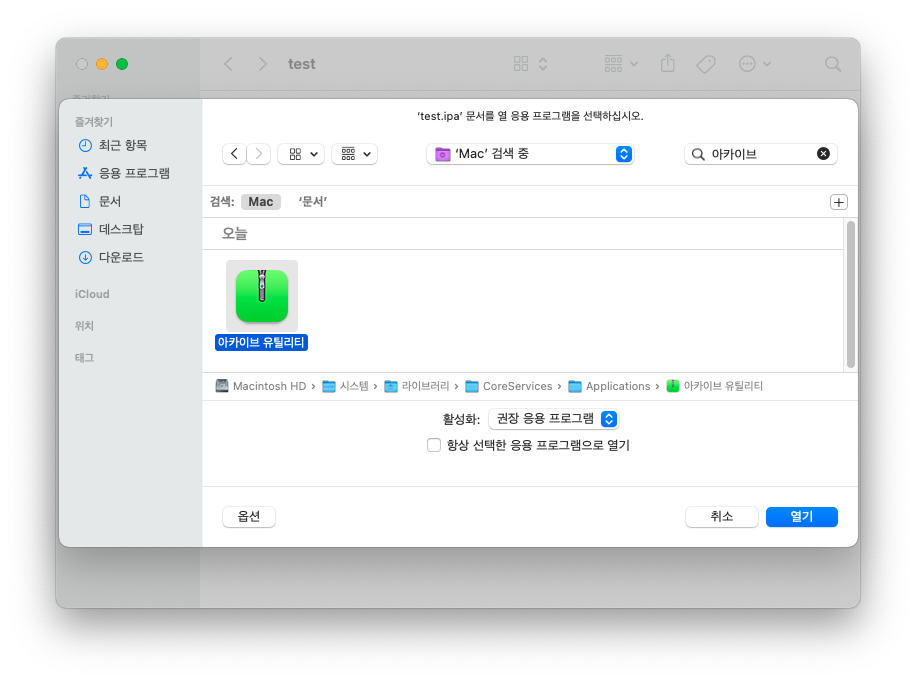Select Macintosh HD in the path bar
This screenshot has width=916, height=682.
(x=261, y=386)
